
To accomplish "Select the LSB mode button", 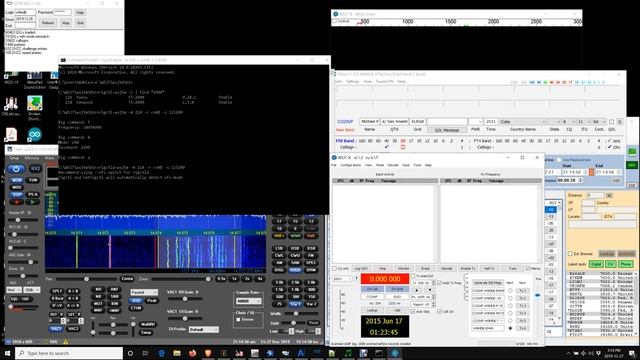I will point(279,248).
